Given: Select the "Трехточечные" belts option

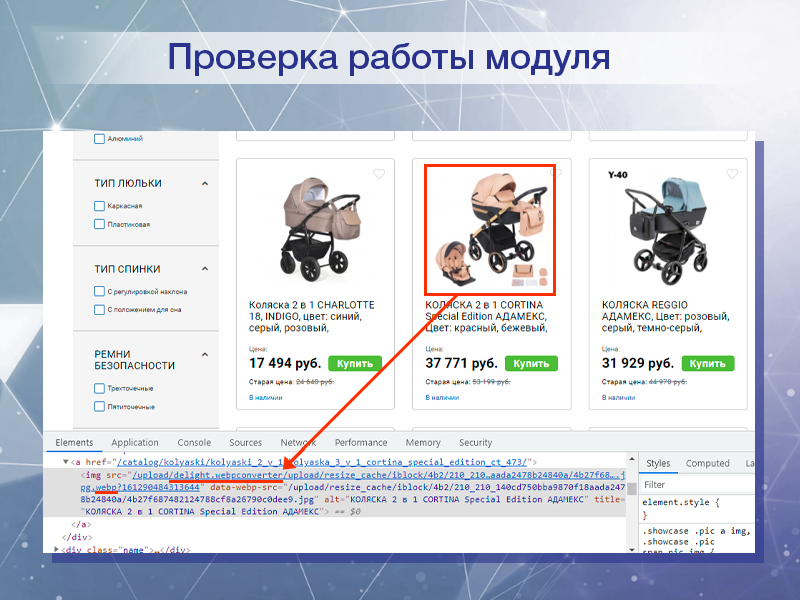Looking at the screenshot, I should tap(98, 389).
